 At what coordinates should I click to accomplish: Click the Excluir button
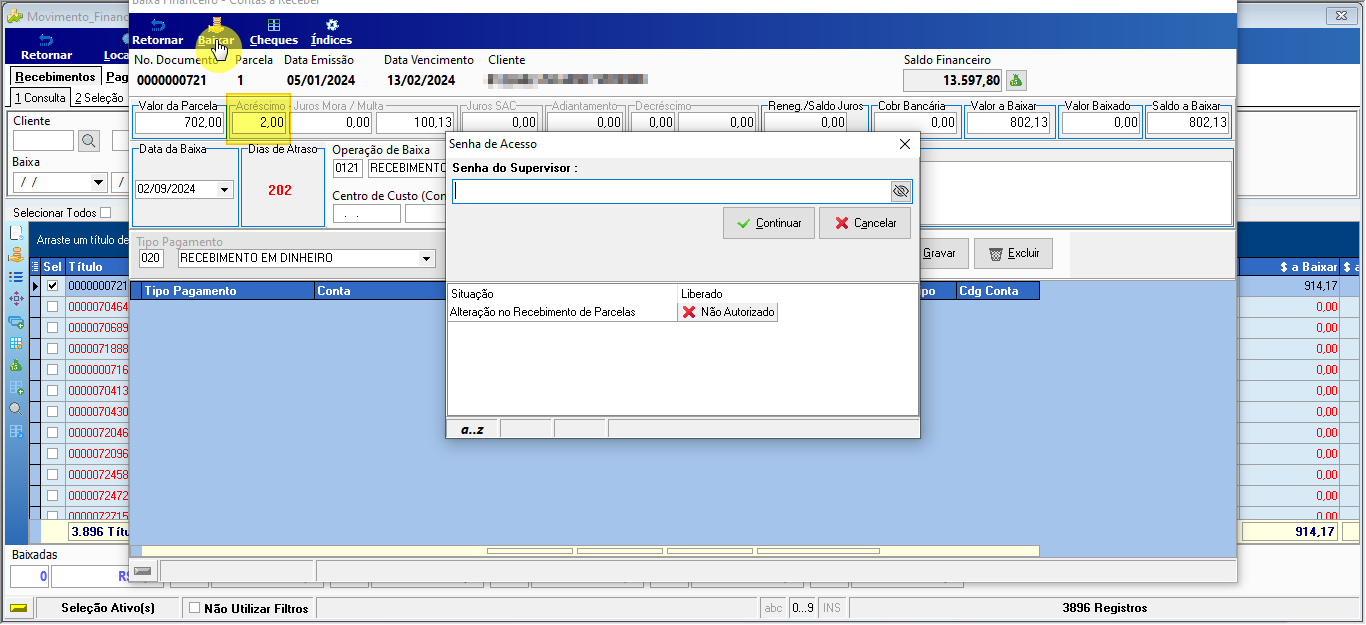1013,253
